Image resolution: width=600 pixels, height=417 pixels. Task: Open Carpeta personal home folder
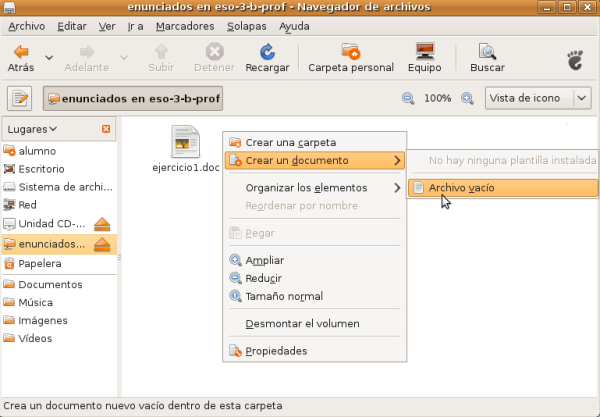(350, 51)
